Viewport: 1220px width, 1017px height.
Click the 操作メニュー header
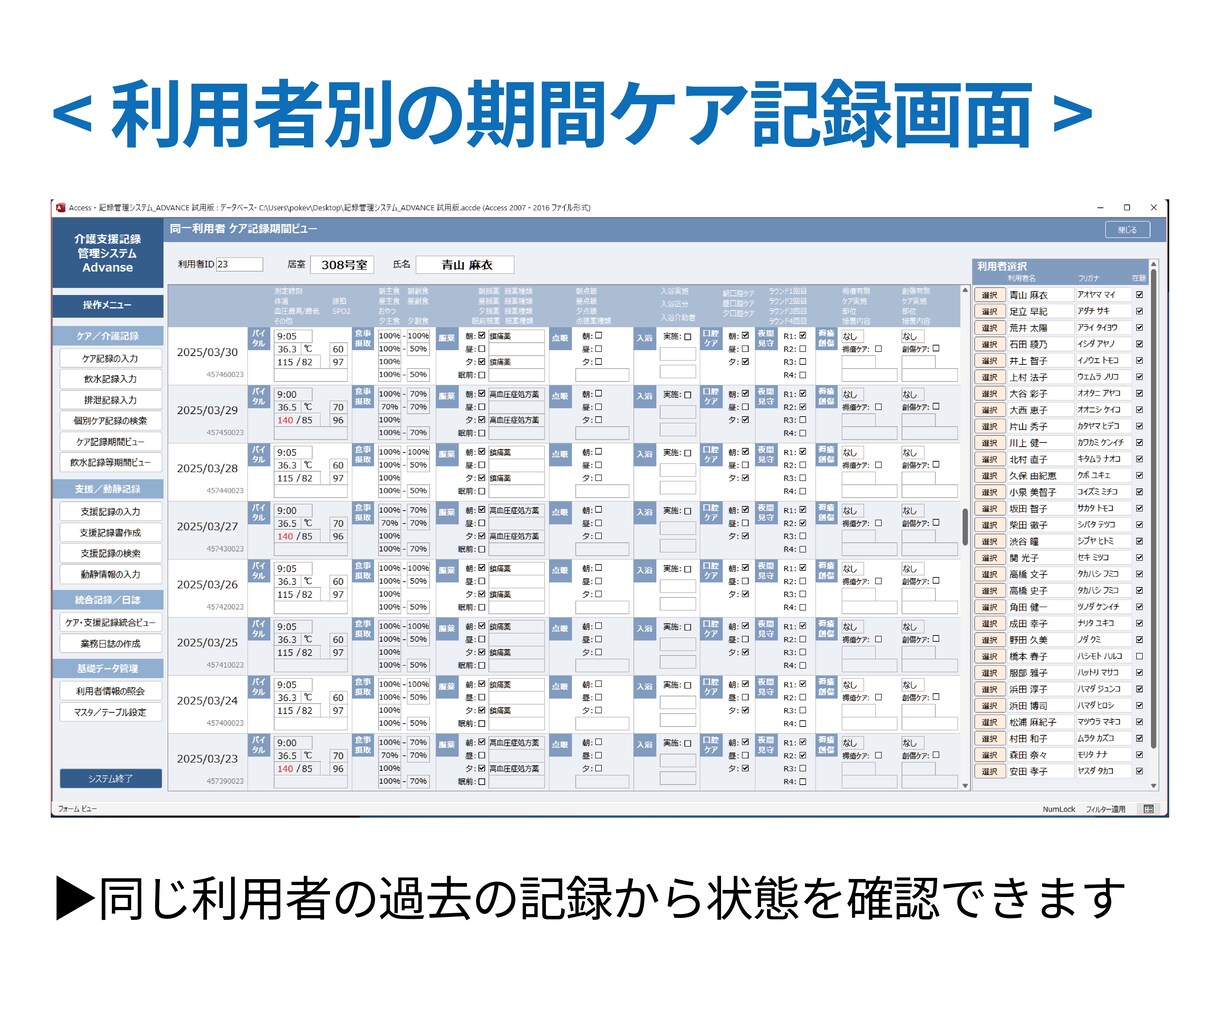click(107, 304)
